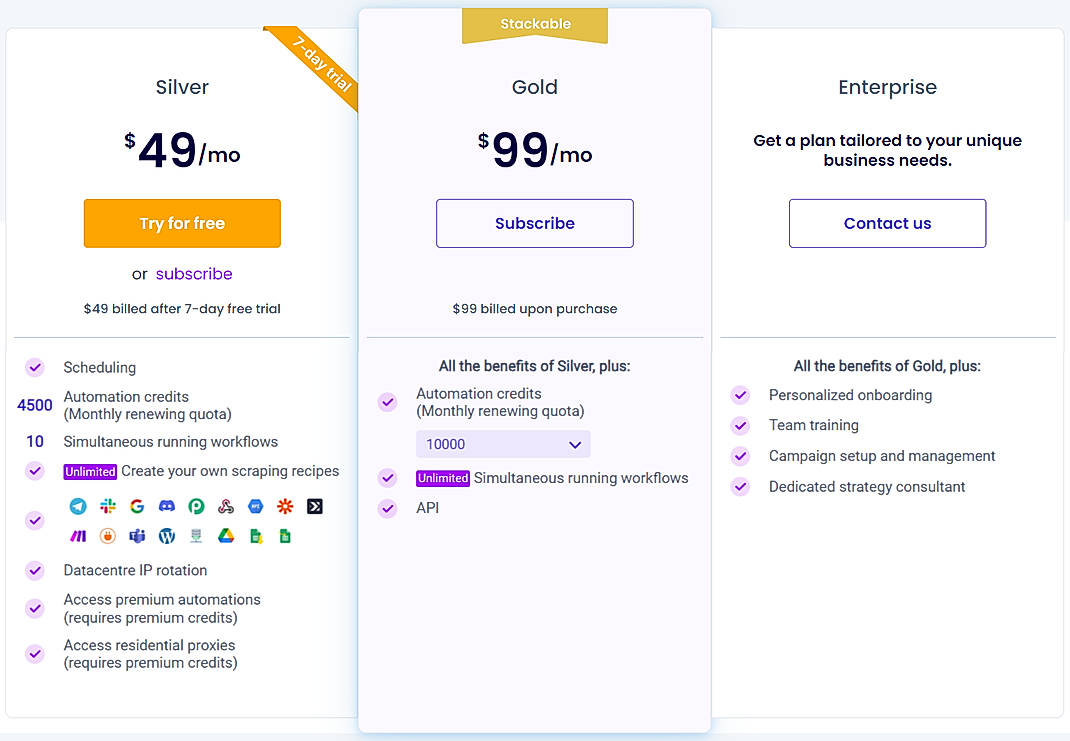Image resolution: width=1070 pixels, height=741 pixels.
Task: Click the dark terminal-style integration icon
Action: pyautogui.click(x=314, y=506)
